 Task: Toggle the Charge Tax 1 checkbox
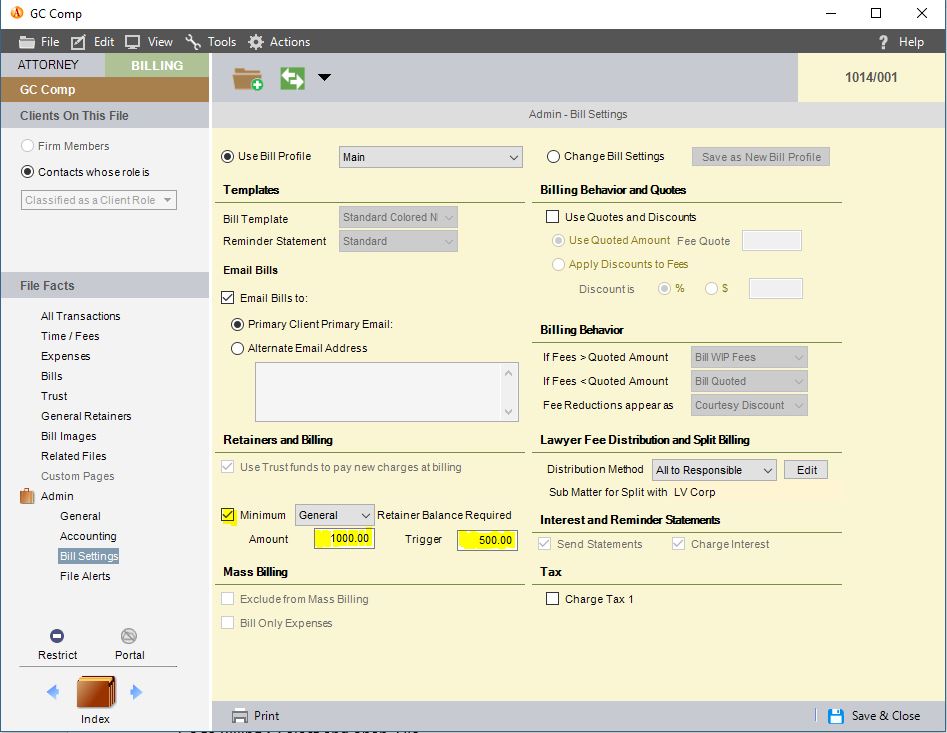[552, 598]
